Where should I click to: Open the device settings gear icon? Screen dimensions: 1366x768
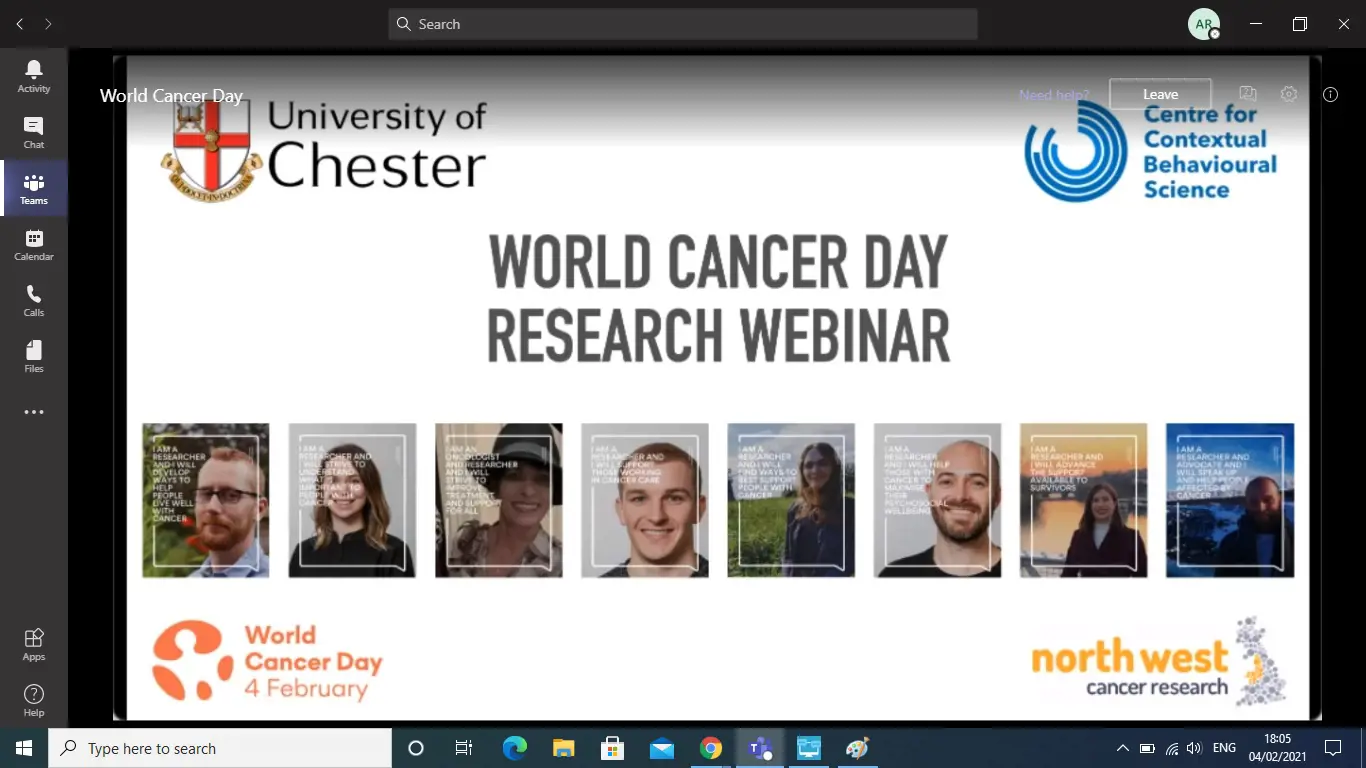click(1289, 94)
